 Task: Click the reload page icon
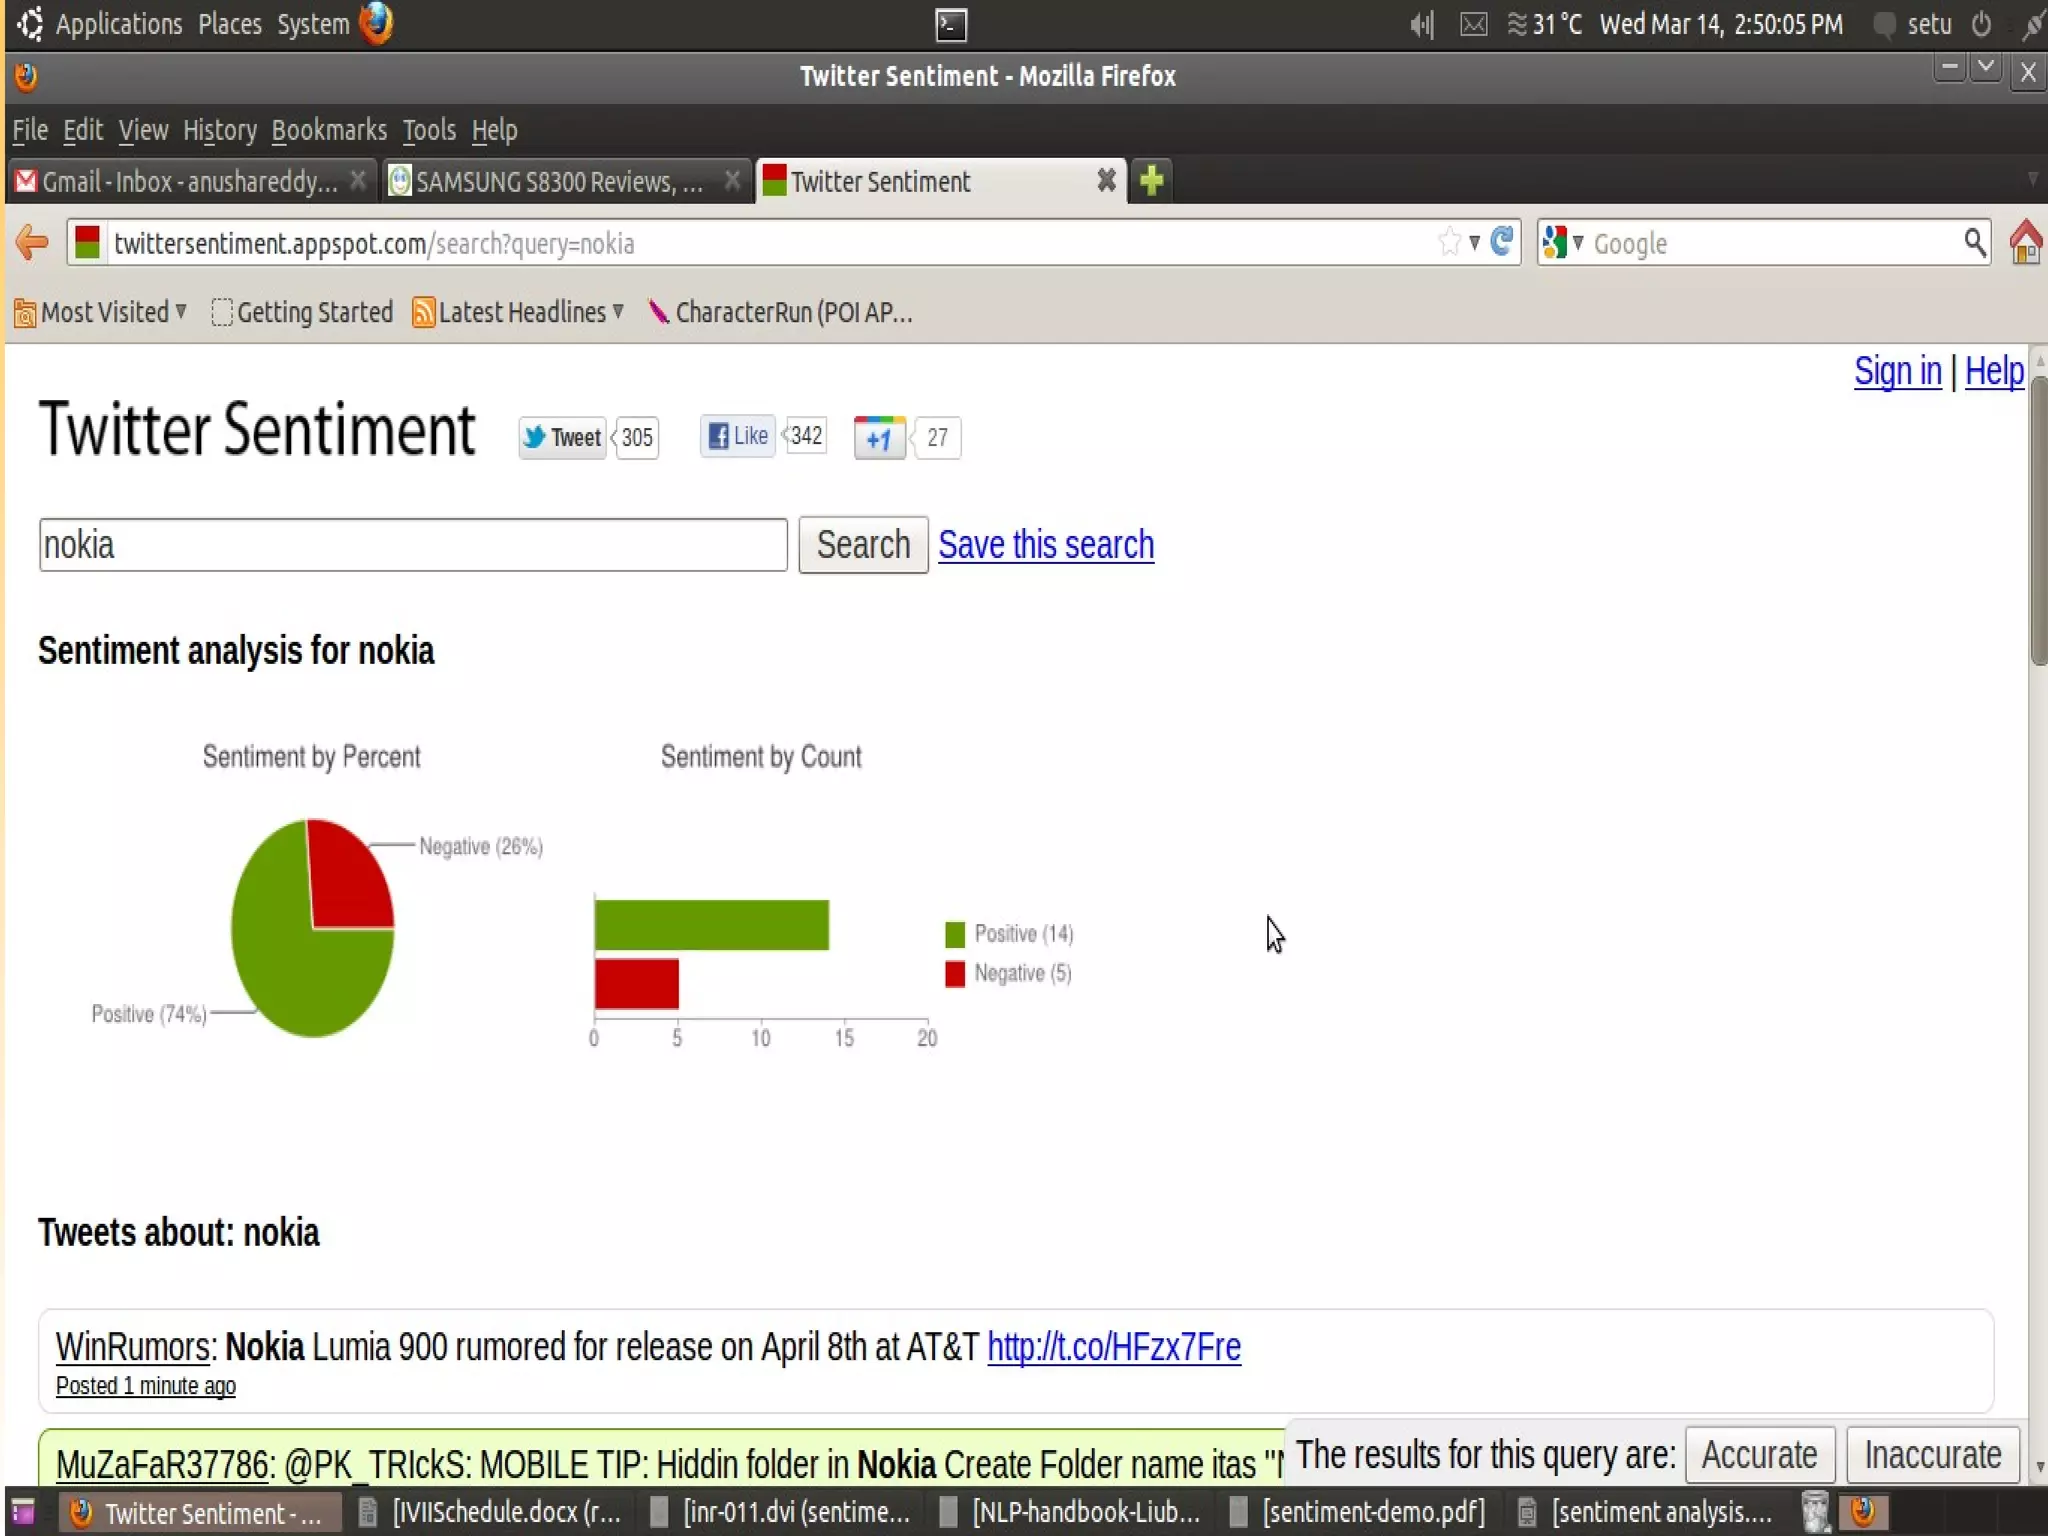coord(1501,242)
